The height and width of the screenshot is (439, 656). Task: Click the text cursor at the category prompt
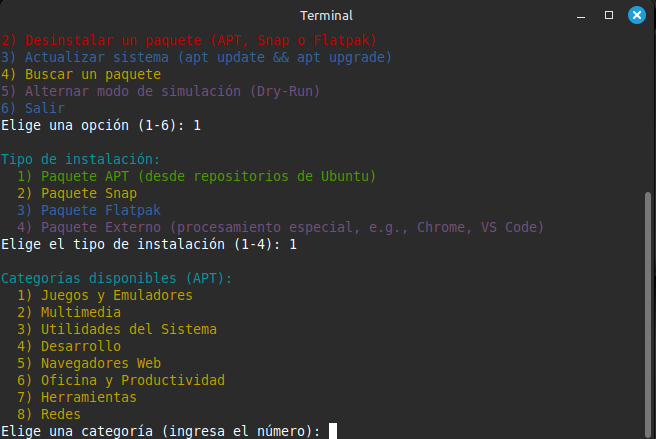coord(333,431)
